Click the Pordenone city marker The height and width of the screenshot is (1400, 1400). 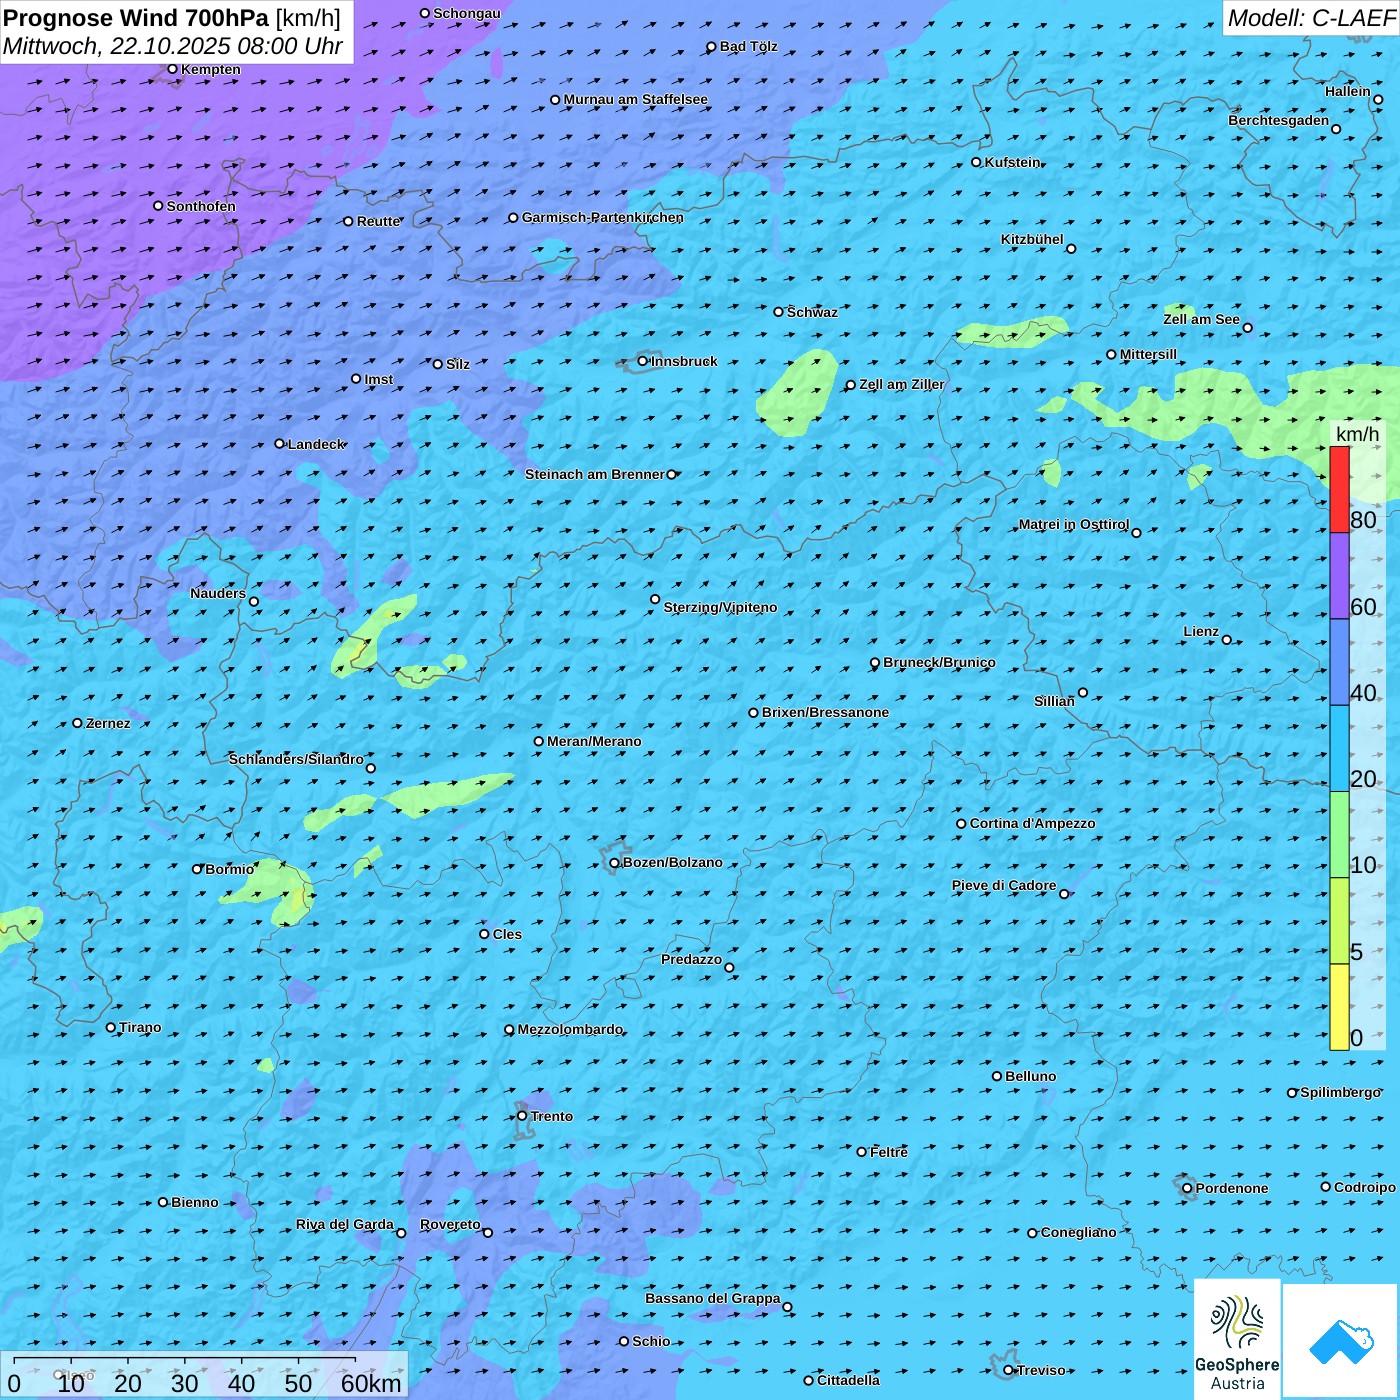[1188, 1188]
